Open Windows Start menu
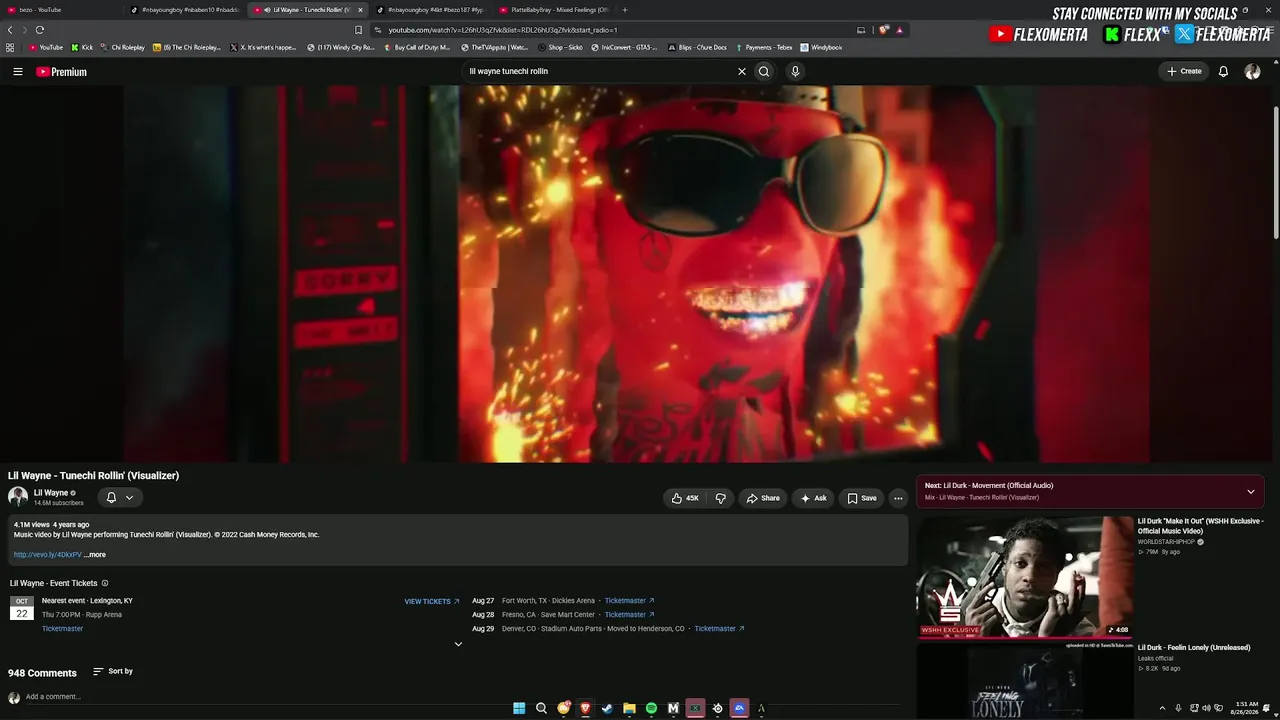This screenshot has width=1280, height=720. (x=519, y=708)
